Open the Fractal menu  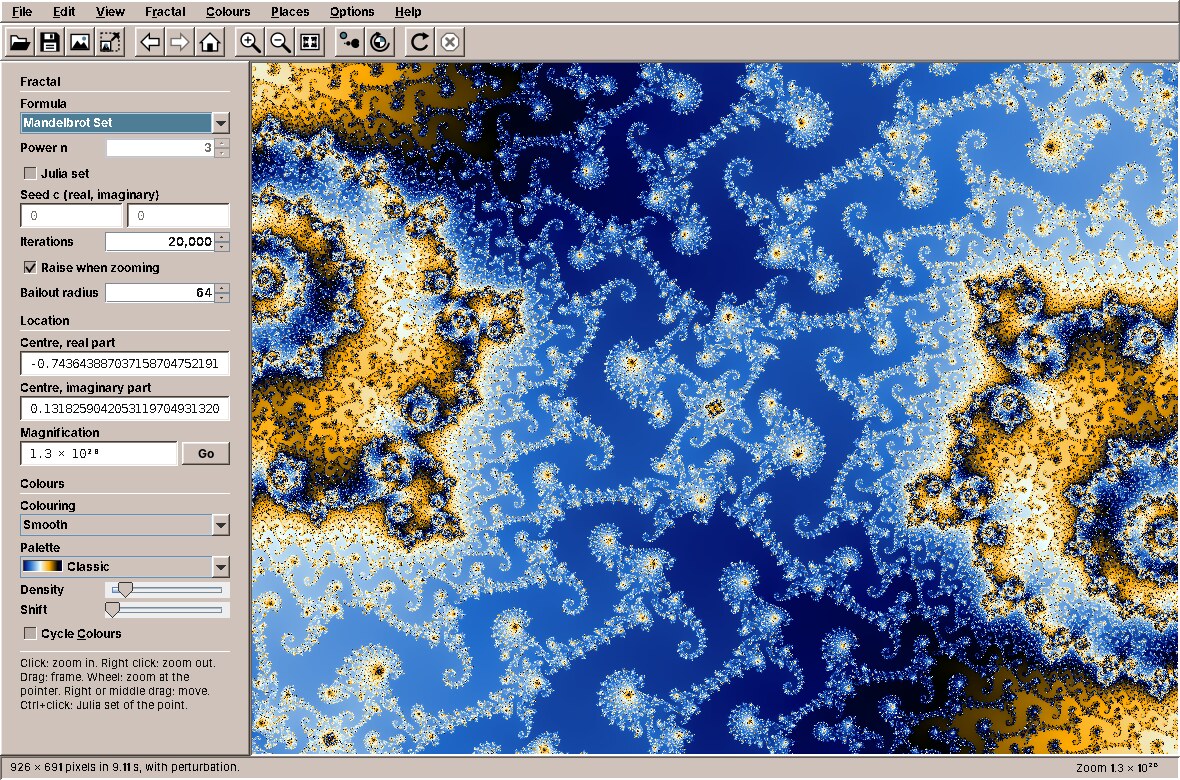pyautogui.click(x=165, y=11)
